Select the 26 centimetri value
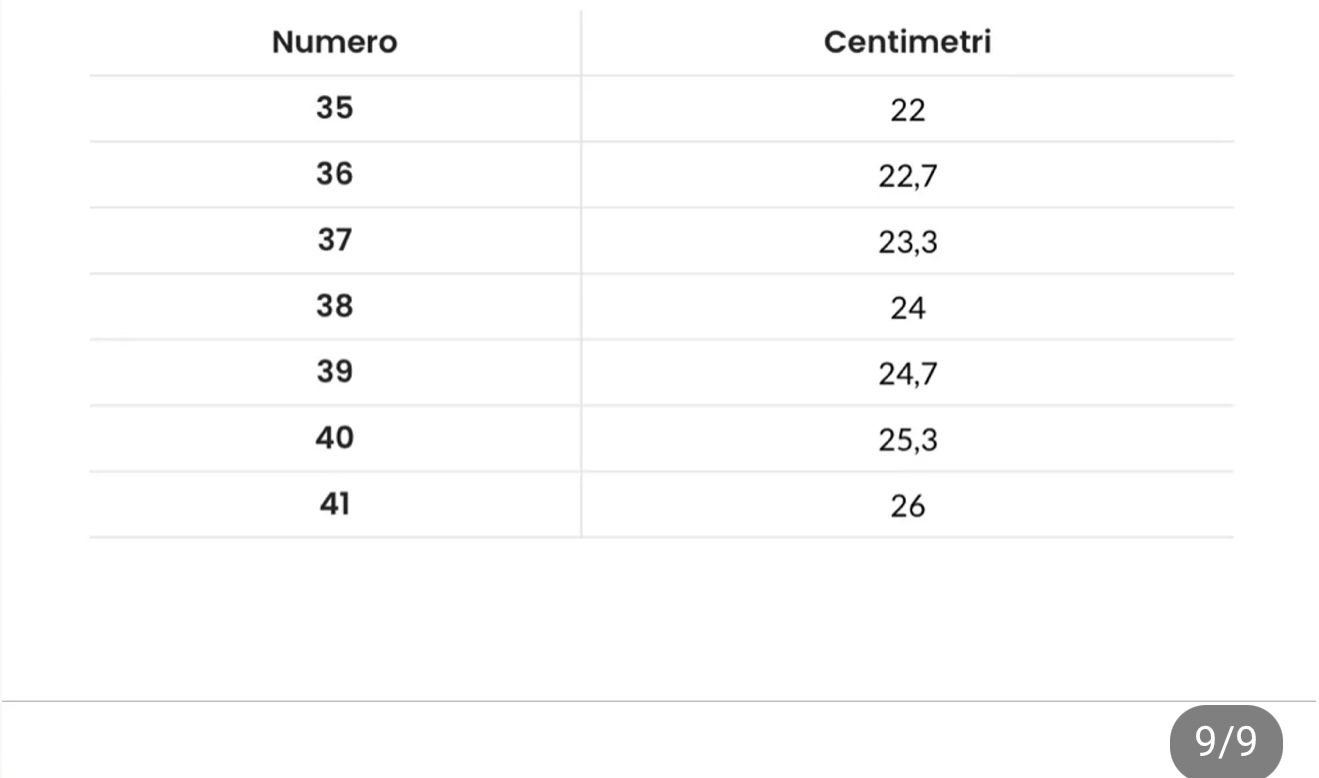This screenshot has width=1319, height=778. [907, 507]
